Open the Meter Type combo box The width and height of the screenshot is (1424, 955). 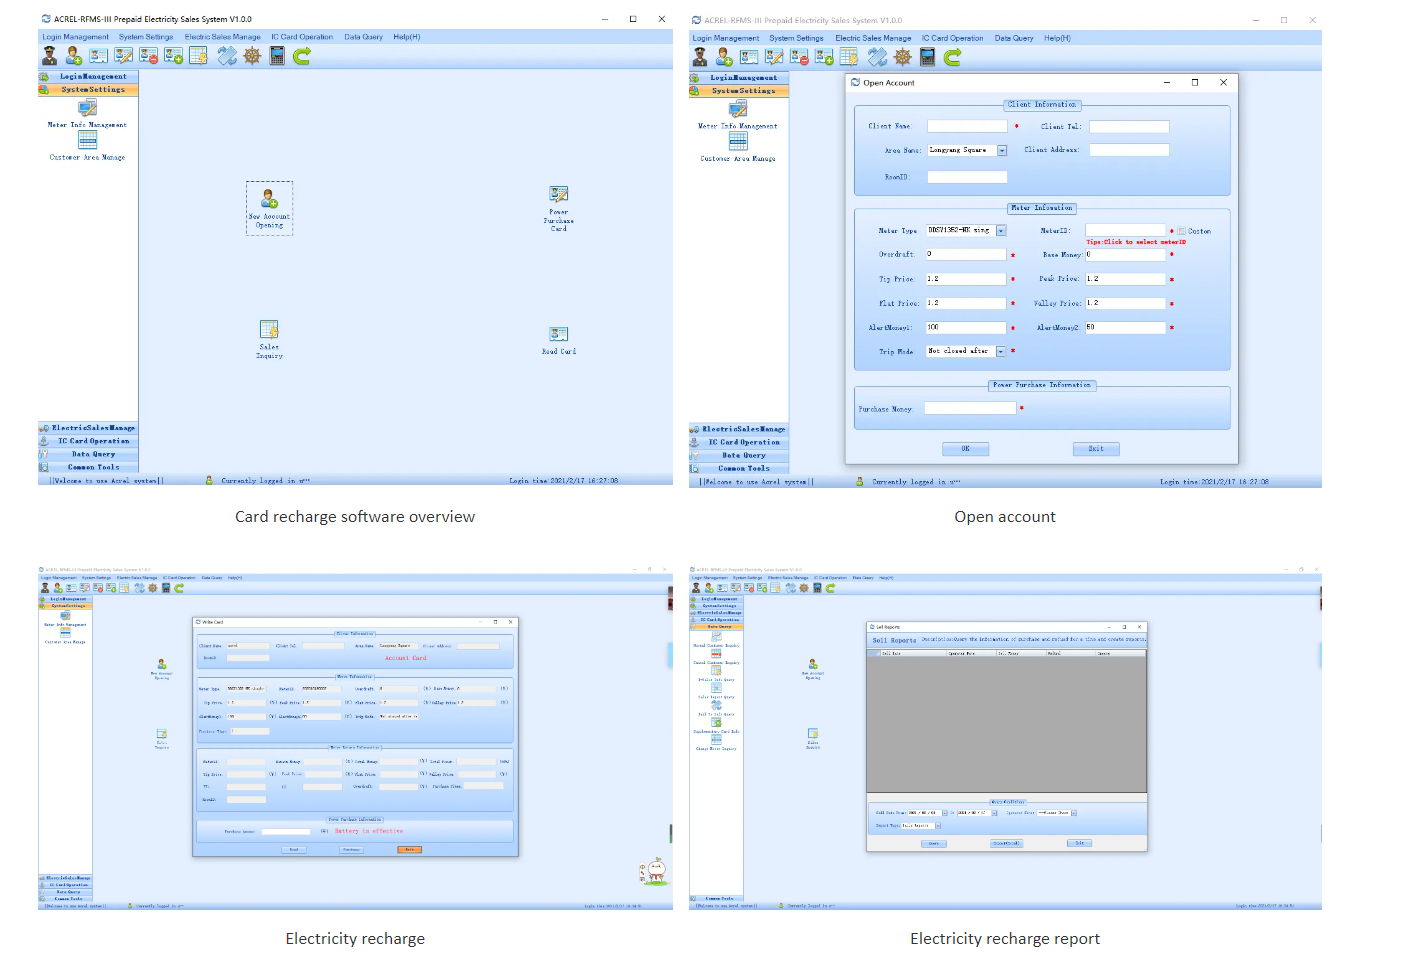click(1001, 231)
